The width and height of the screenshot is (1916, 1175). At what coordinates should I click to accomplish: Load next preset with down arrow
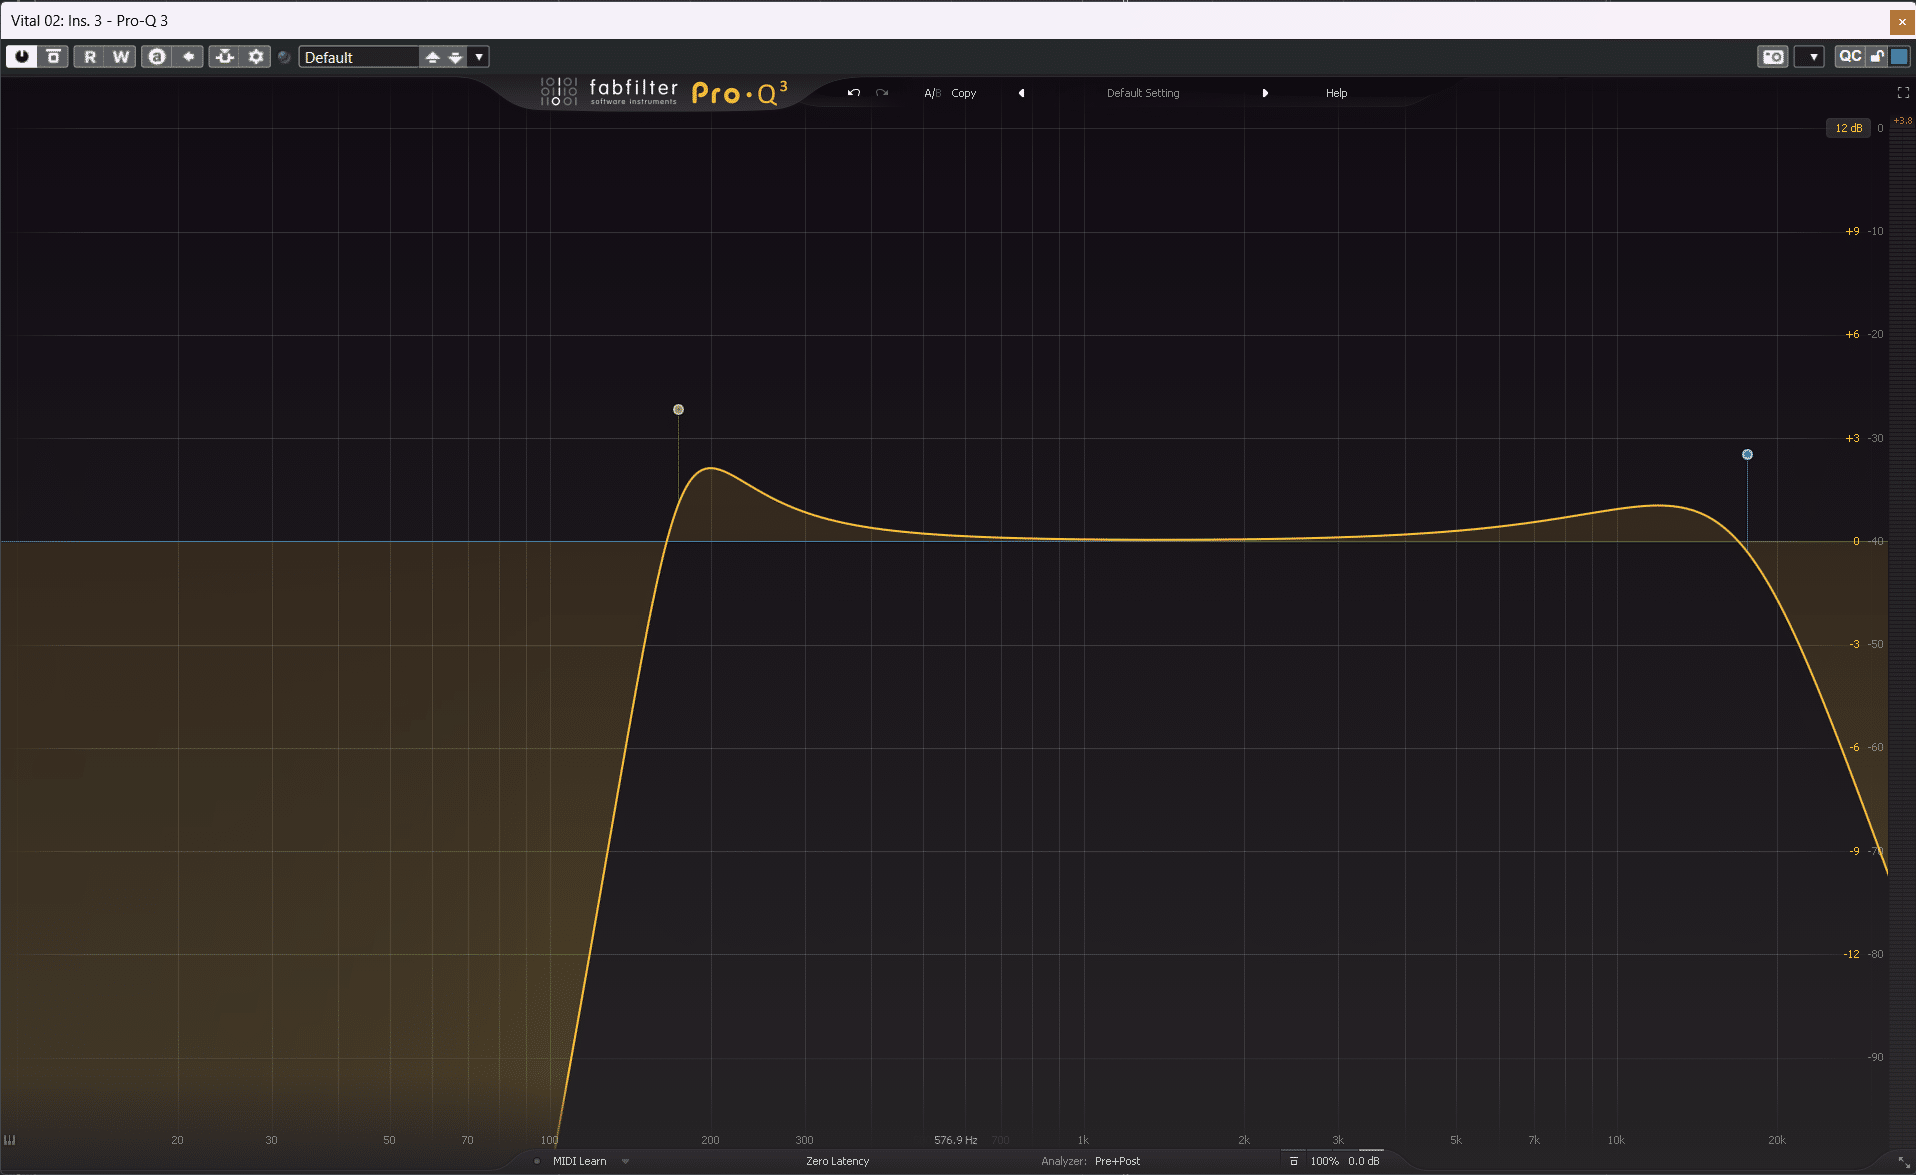(x=455, y=57)
